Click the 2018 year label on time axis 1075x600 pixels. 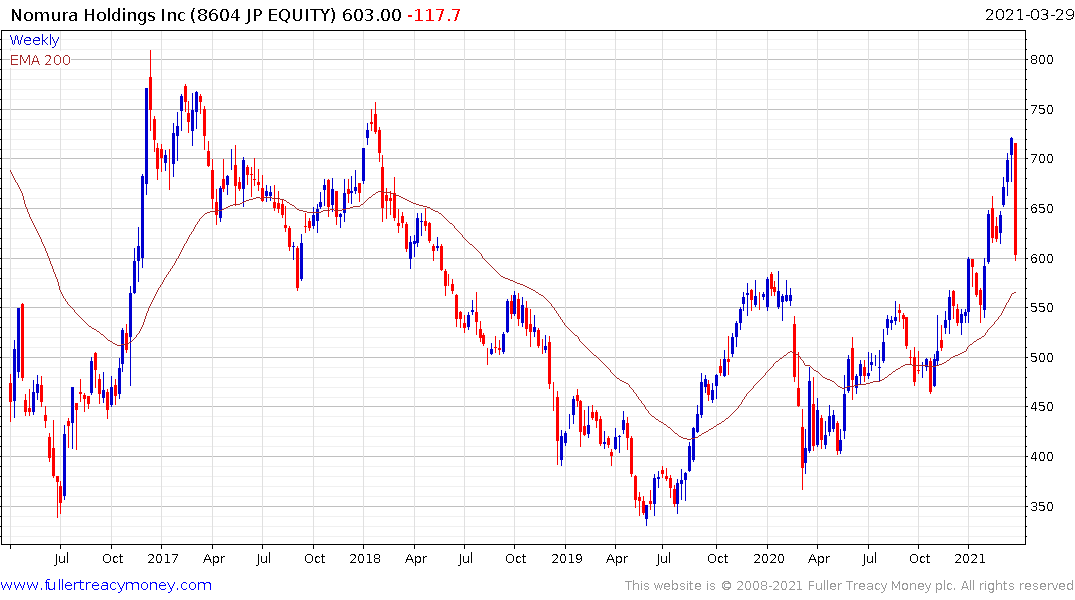pos(365,558)
